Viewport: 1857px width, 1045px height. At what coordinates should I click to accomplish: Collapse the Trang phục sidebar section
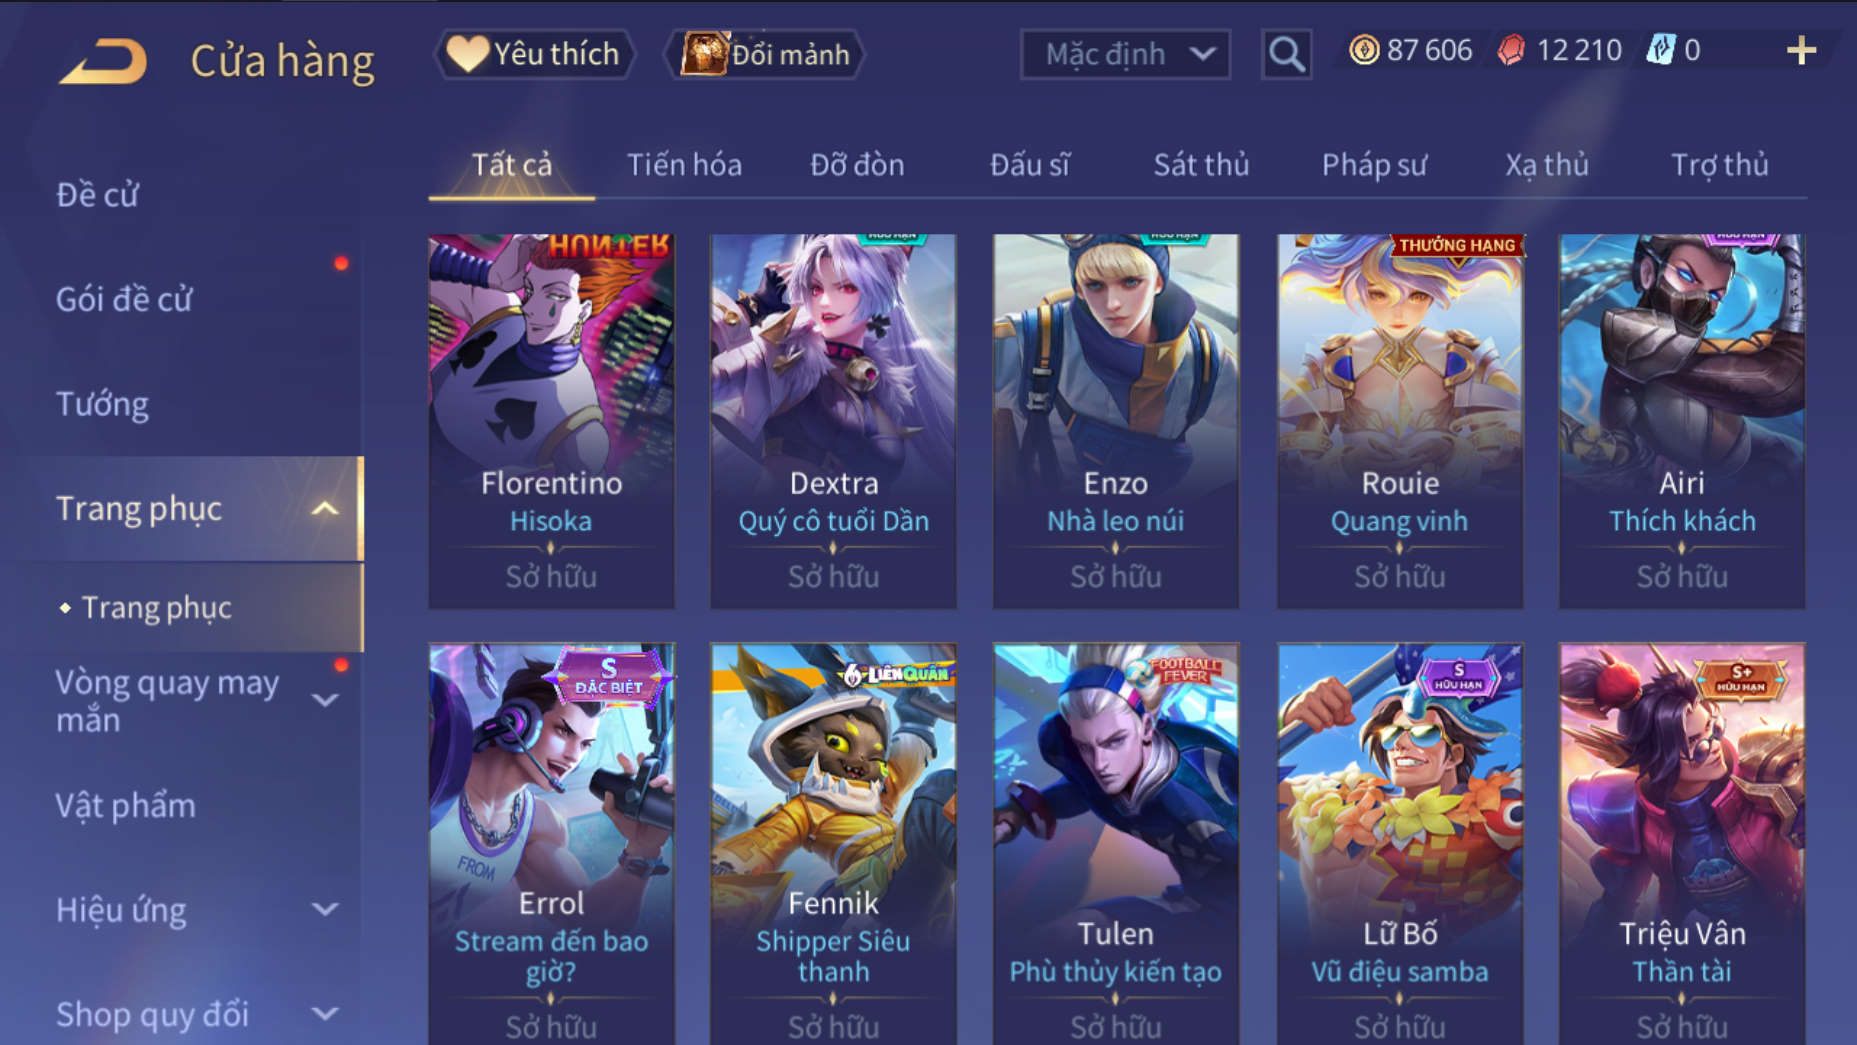(324, 509)
